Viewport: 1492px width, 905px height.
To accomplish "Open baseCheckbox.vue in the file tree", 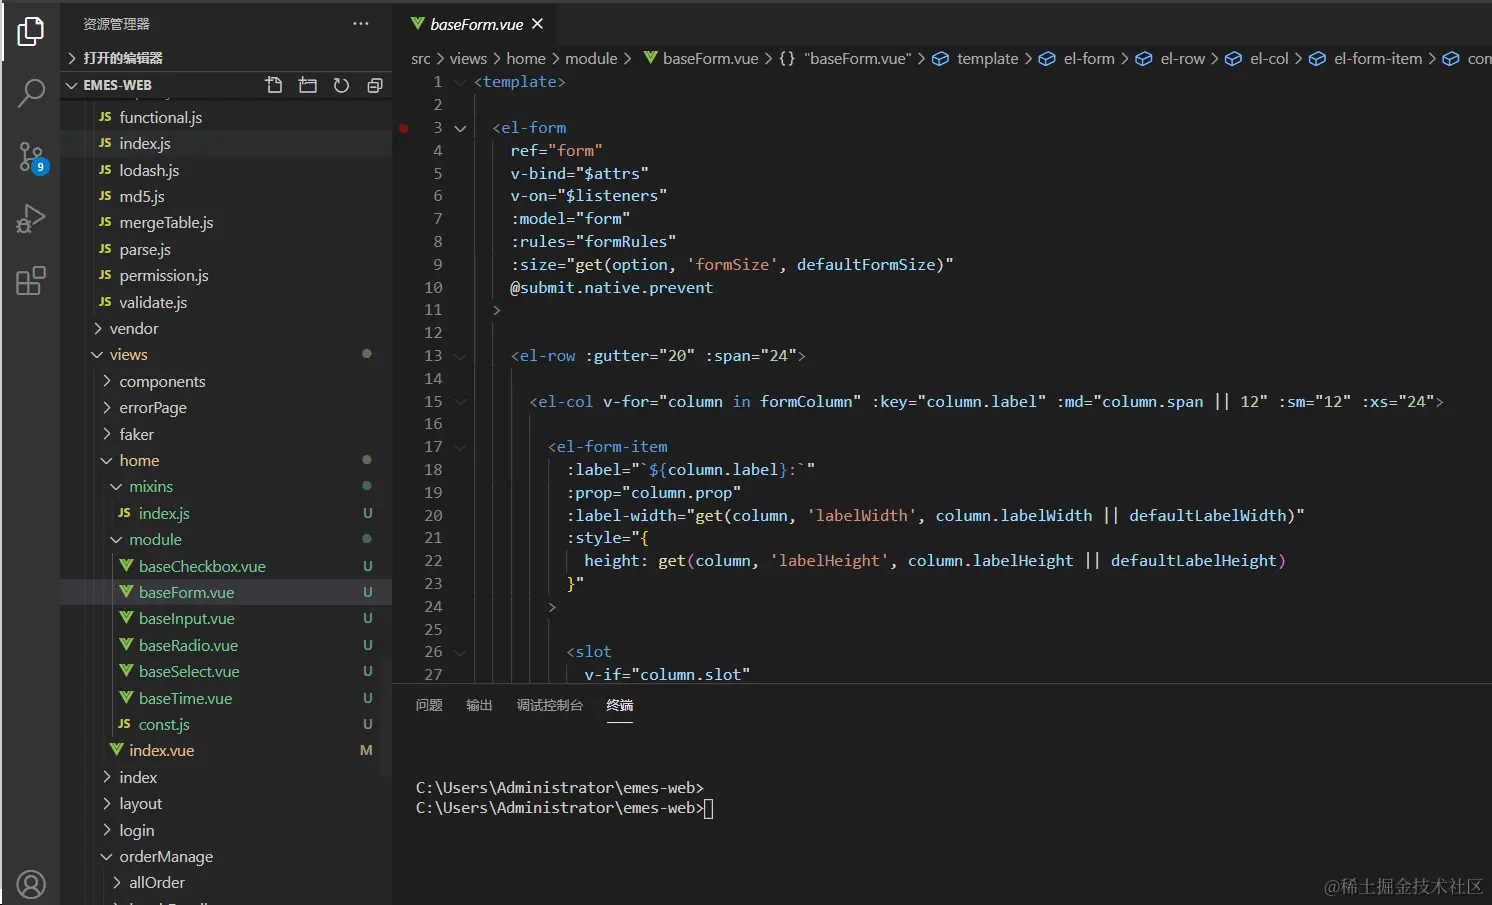I will [x=227, y=567].
